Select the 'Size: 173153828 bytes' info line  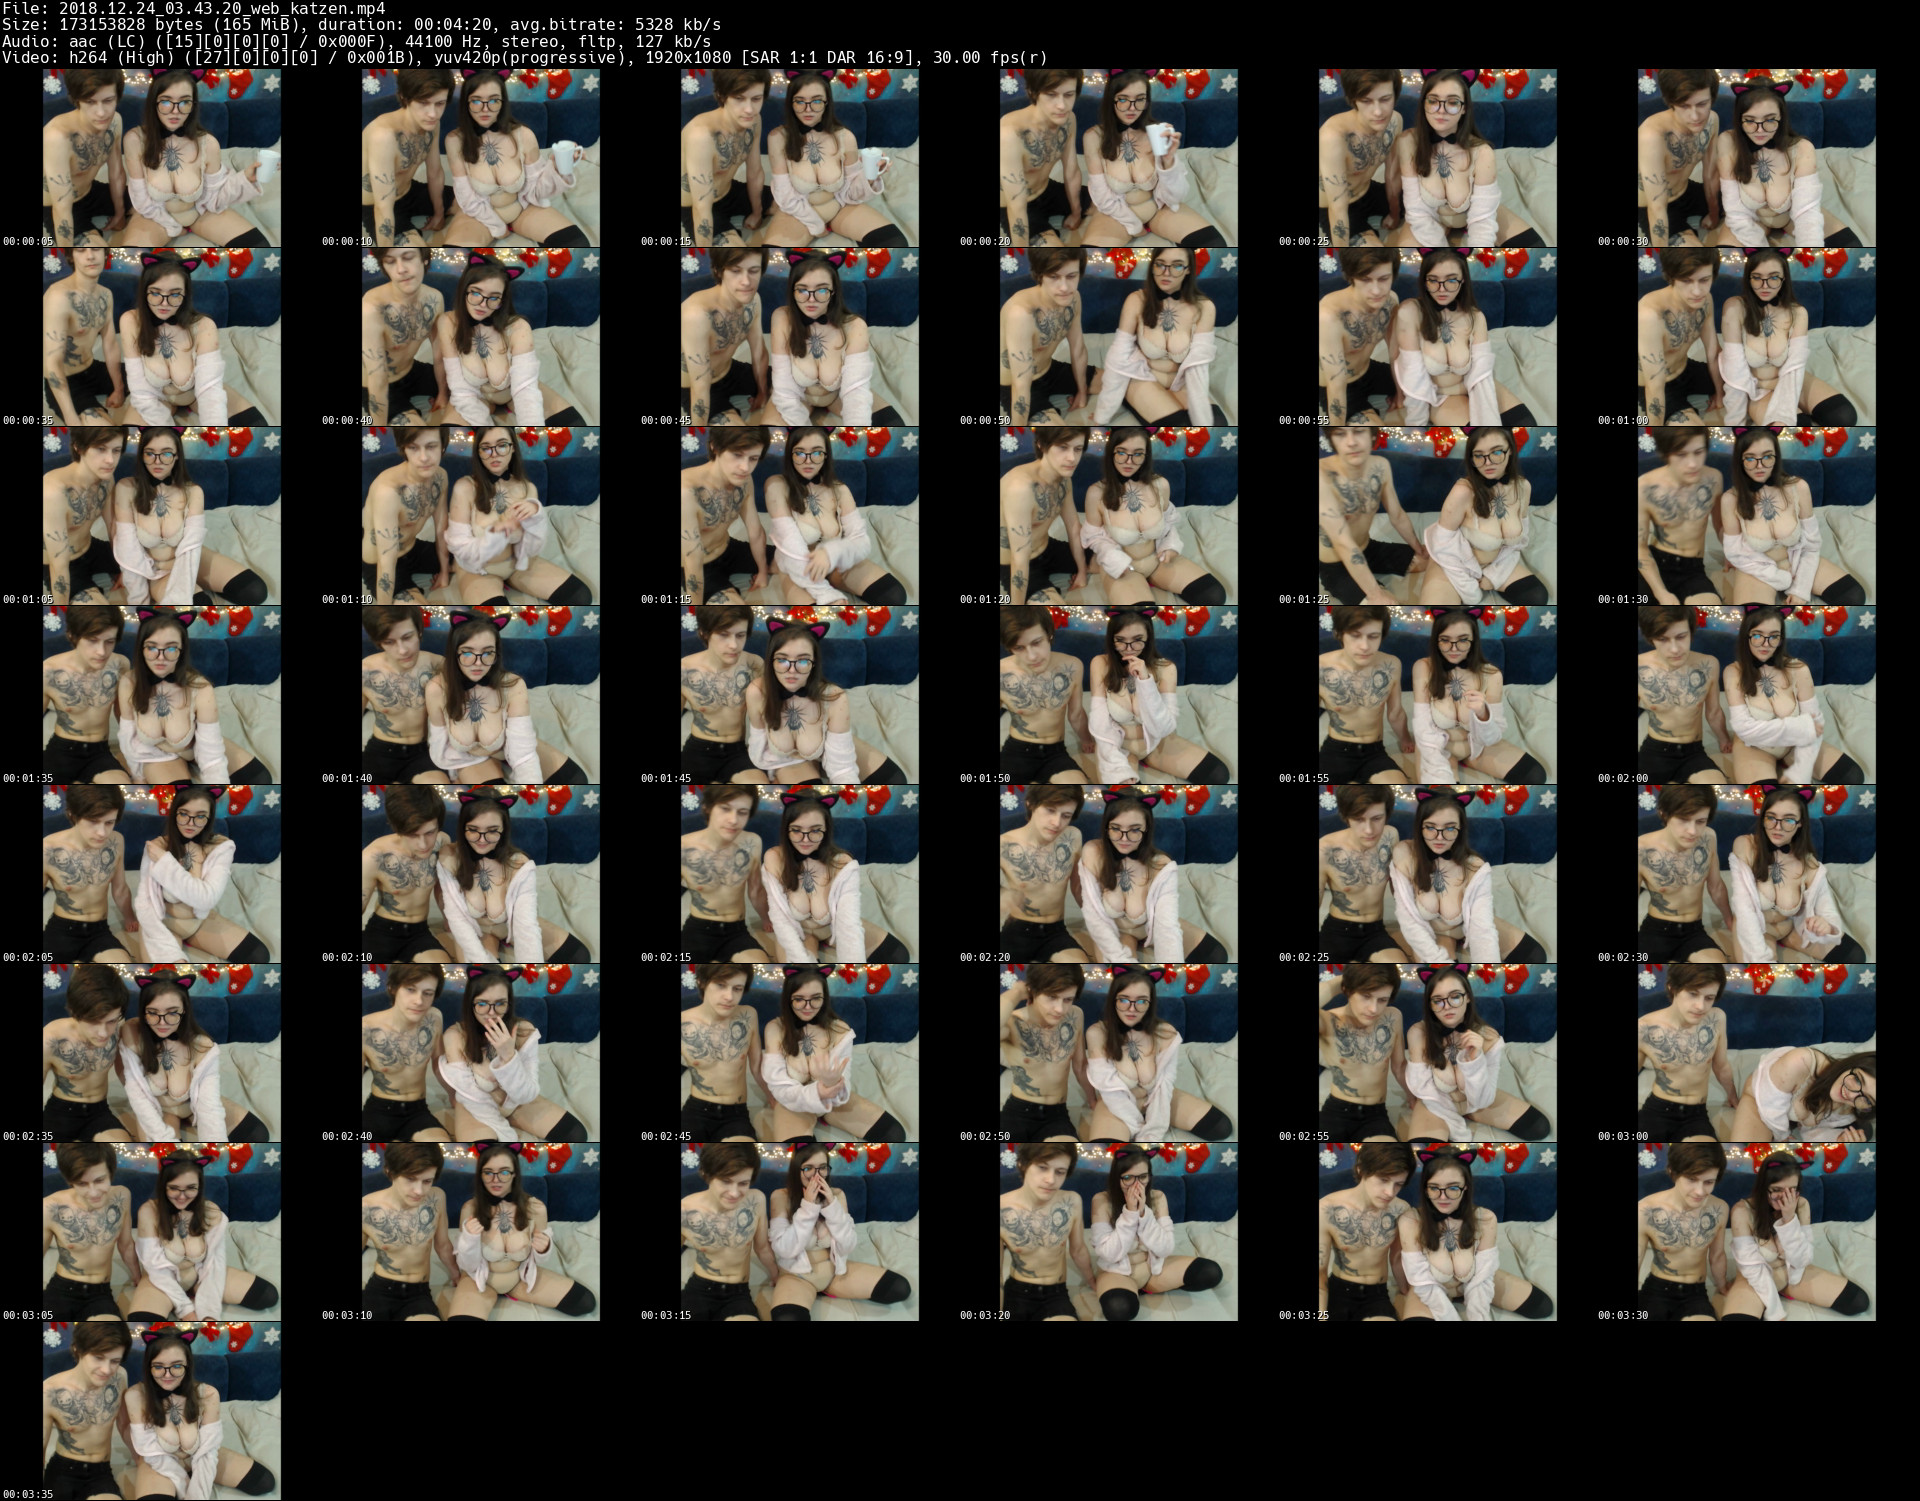tap(360, 25)
